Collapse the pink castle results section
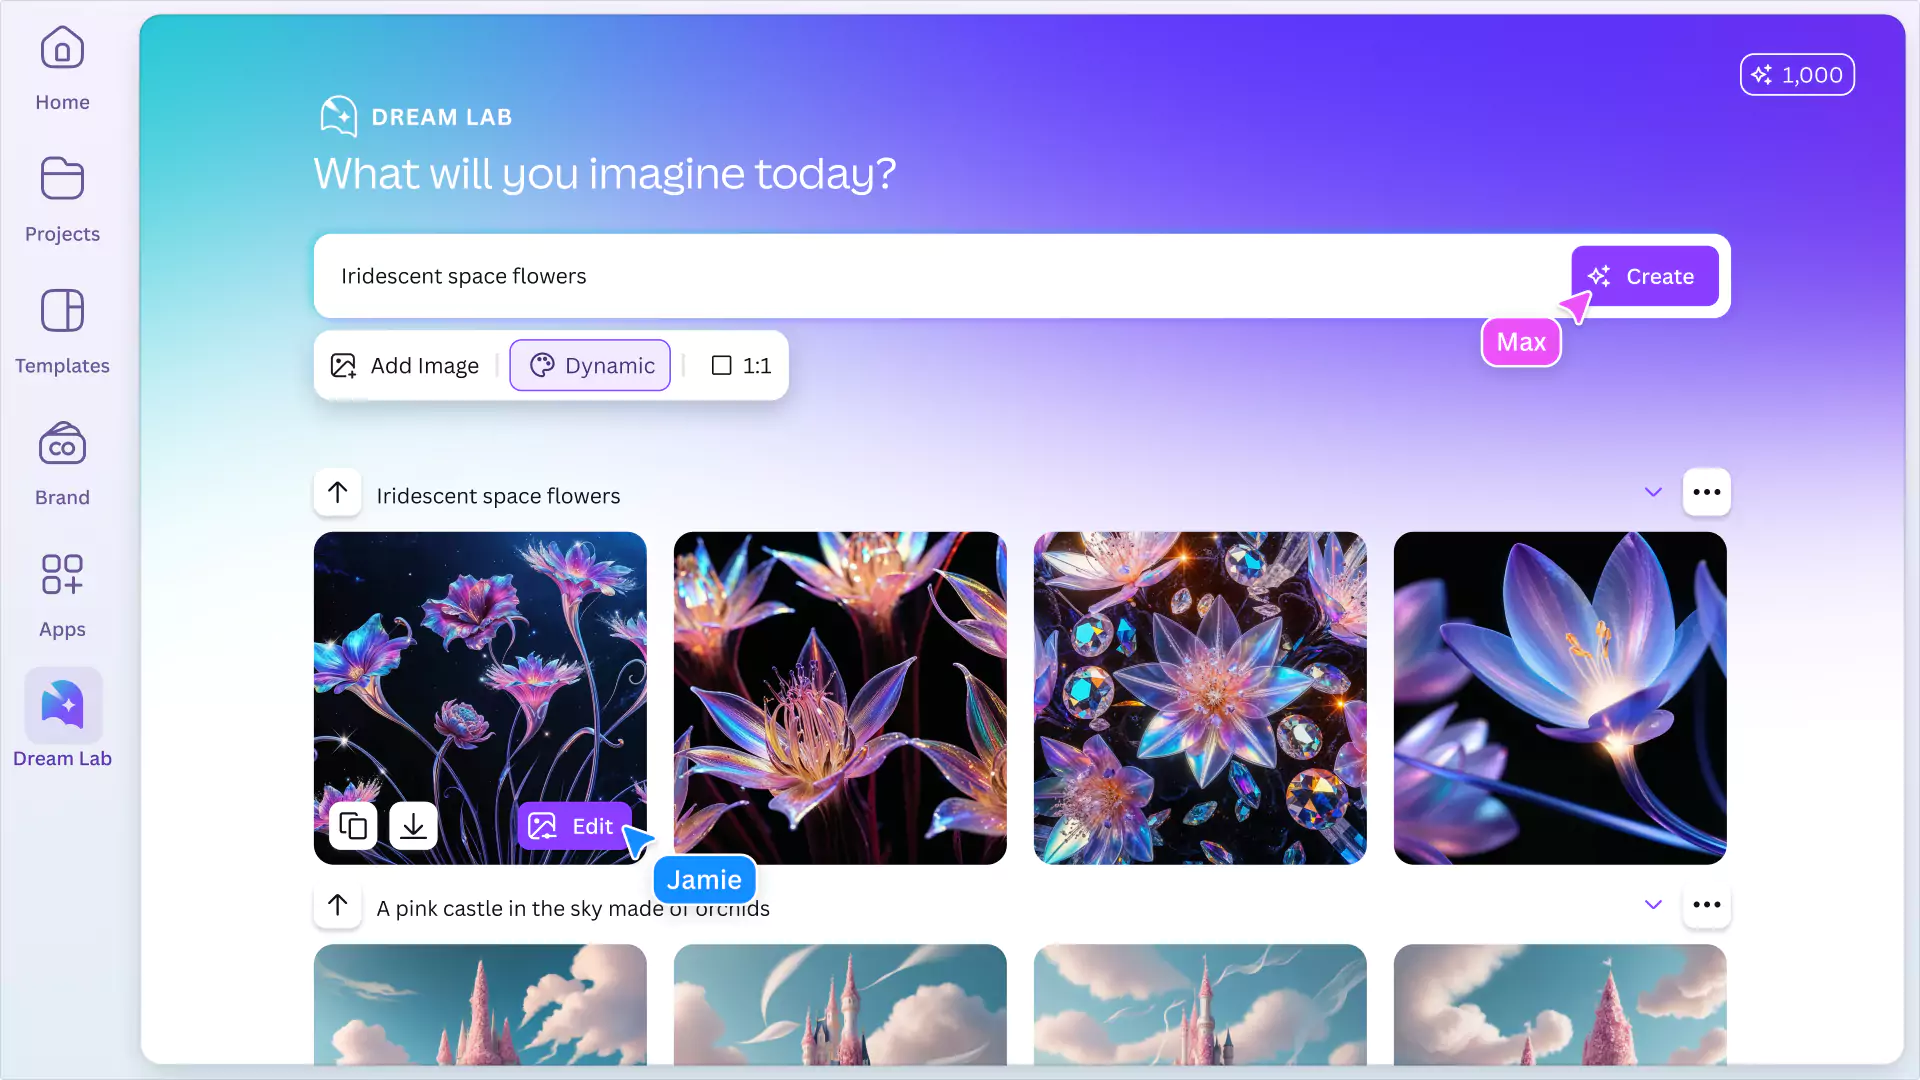This screenshot has width=1920, height=1080. pos(1652,904)
